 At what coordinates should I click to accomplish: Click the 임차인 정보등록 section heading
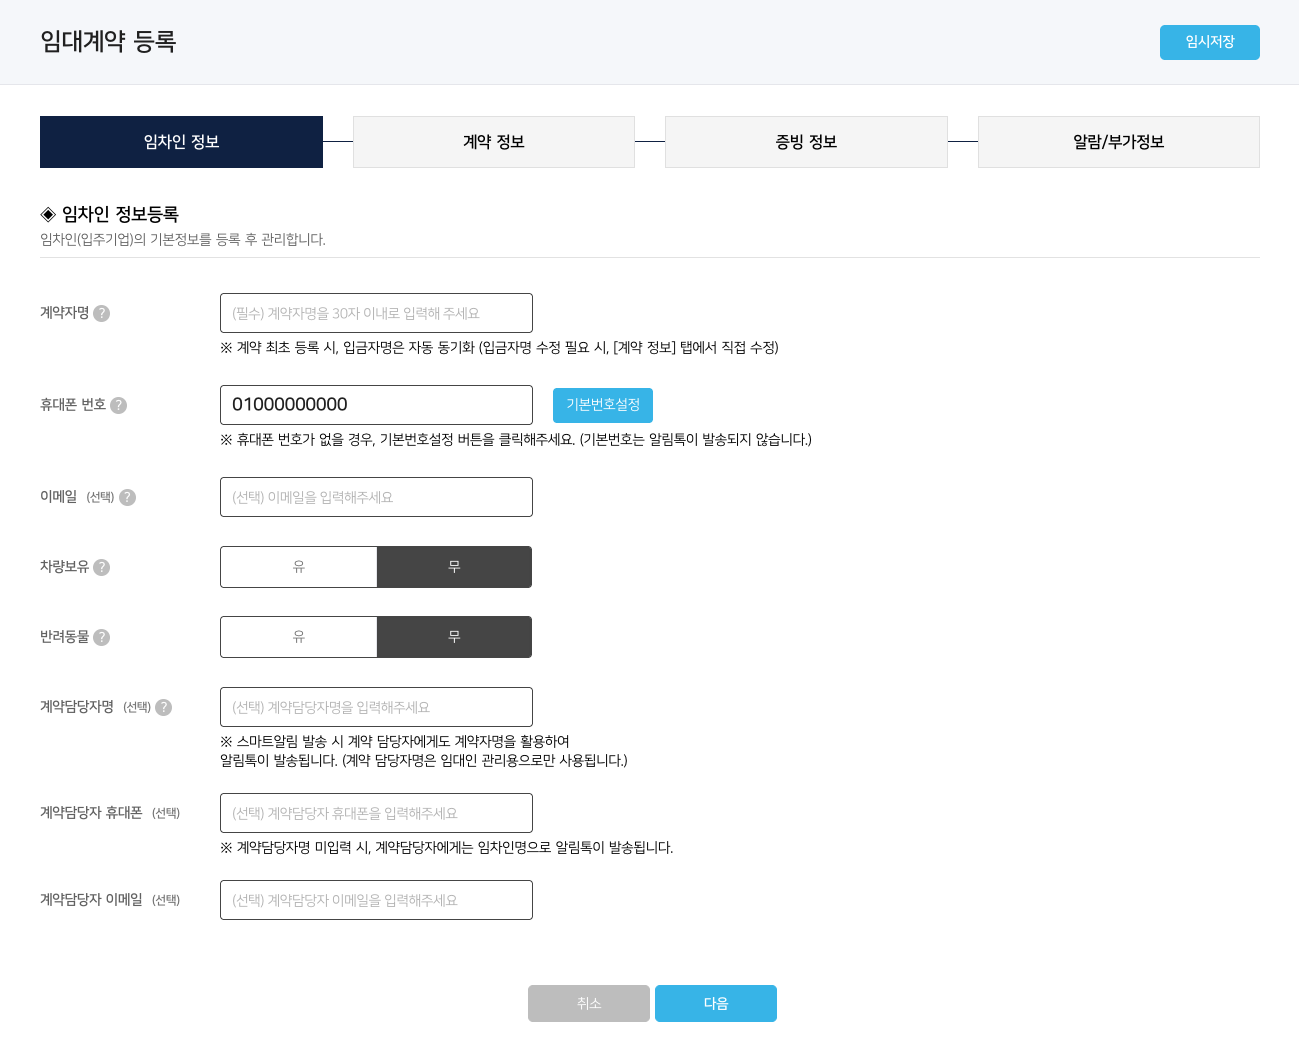click(110, 214)
